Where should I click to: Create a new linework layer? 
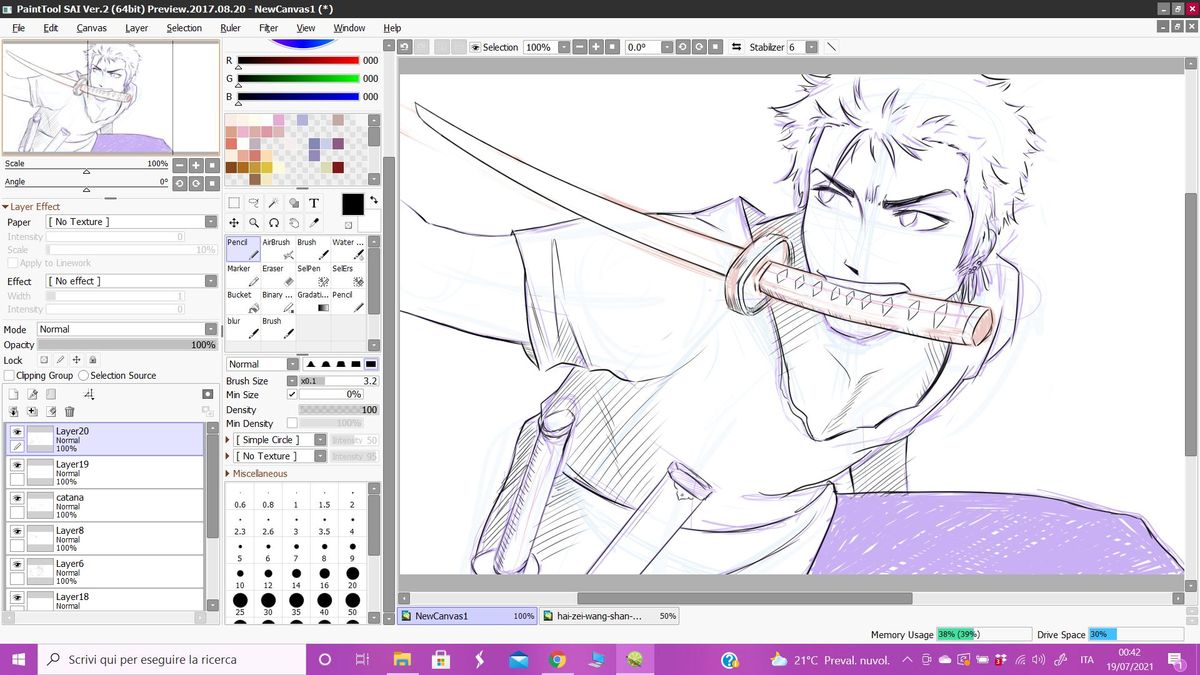tap(33, 394)
